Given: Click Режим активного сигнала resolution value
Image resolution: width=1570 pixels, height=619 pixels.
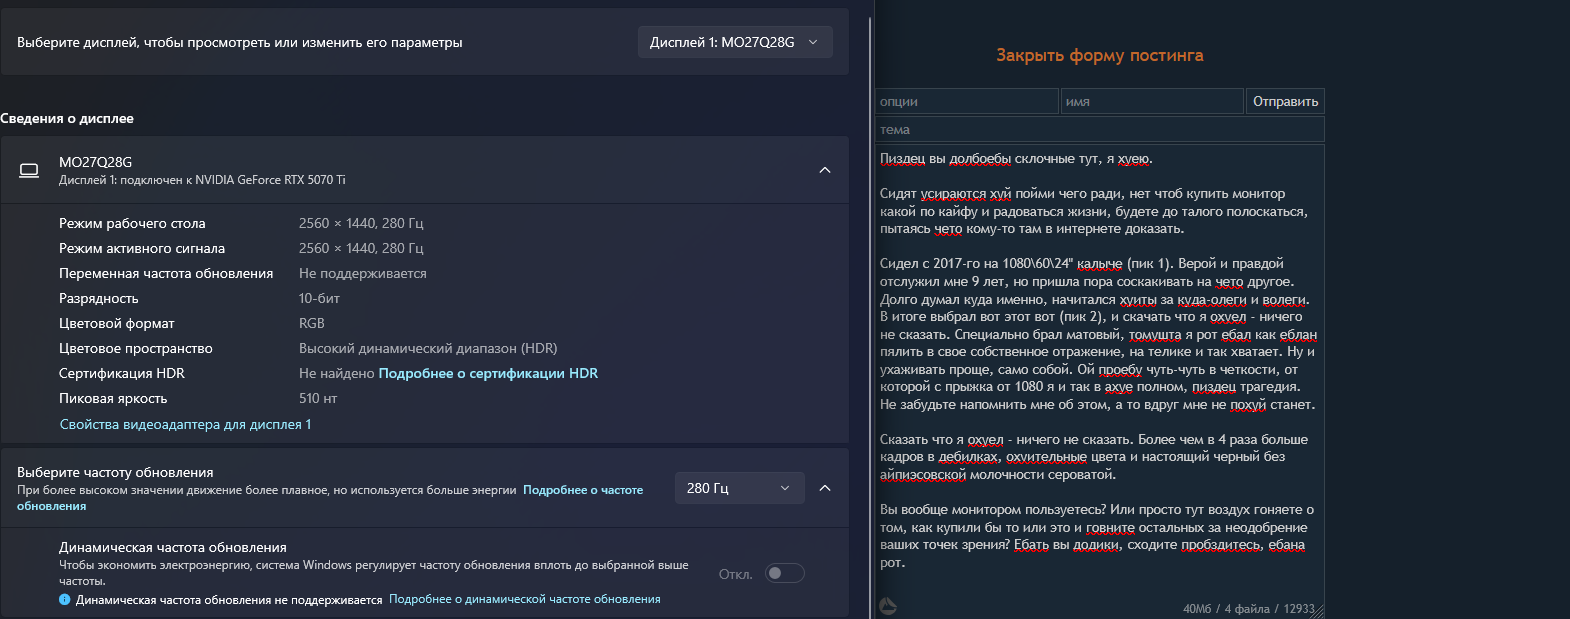Looking at the screenshot, I should click(361, 248).
